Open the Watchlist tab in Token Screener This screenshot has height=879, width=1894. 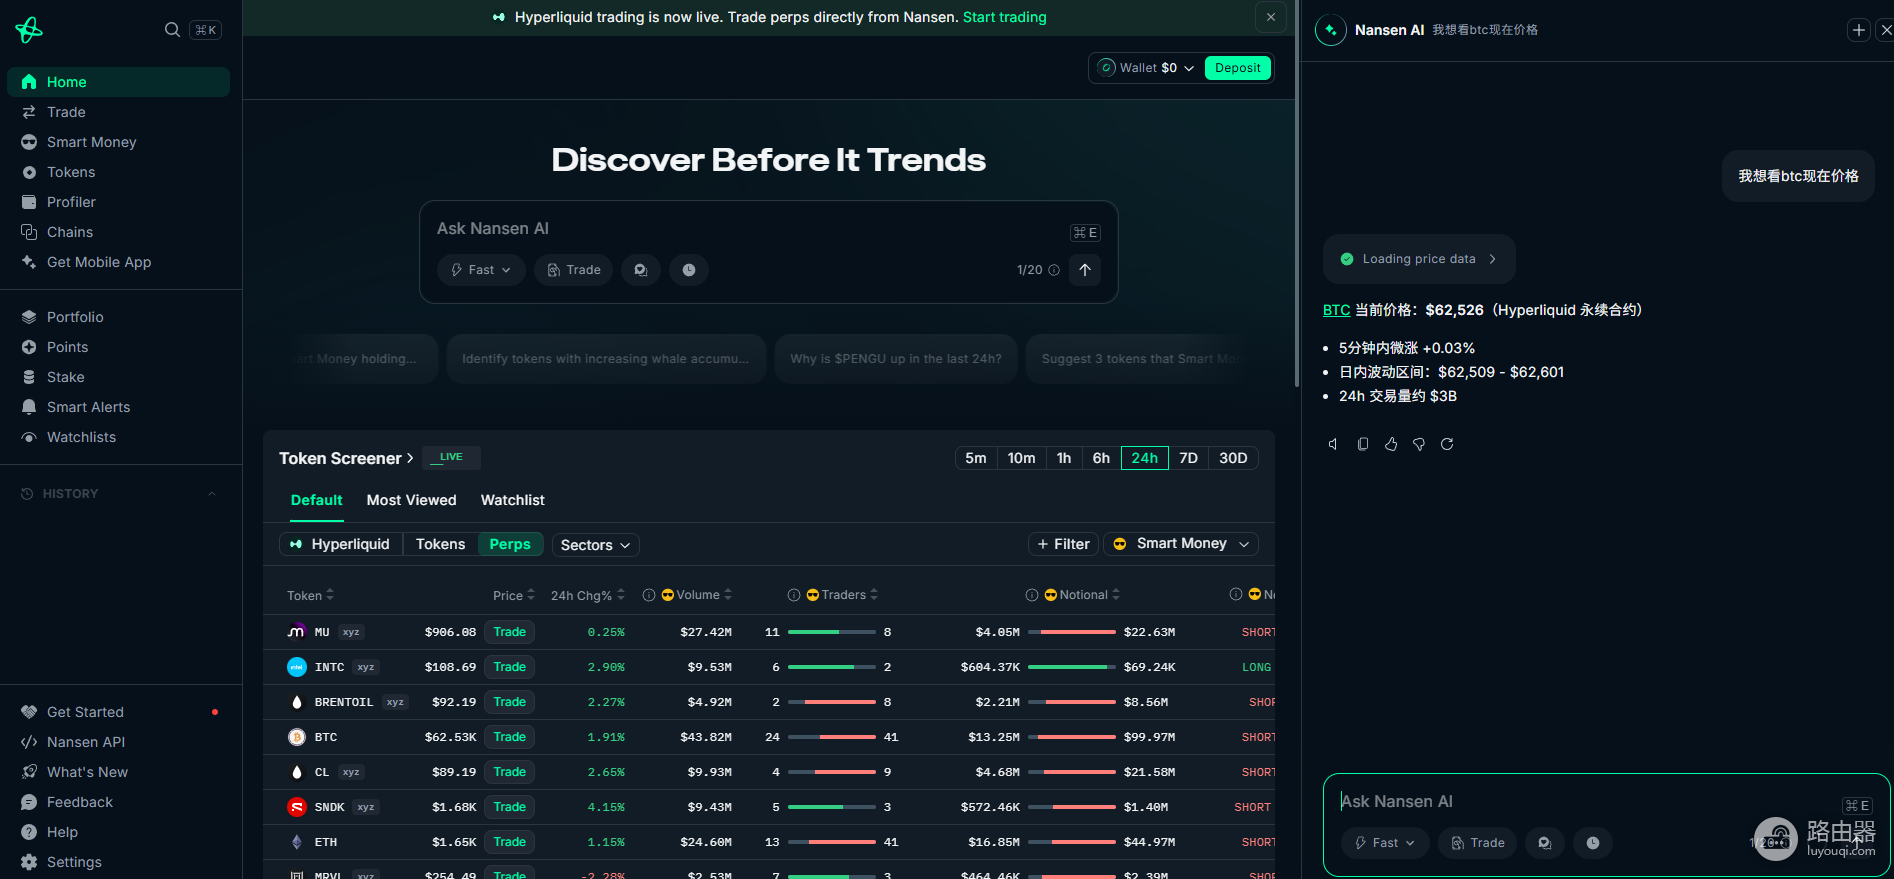[513, 500]
